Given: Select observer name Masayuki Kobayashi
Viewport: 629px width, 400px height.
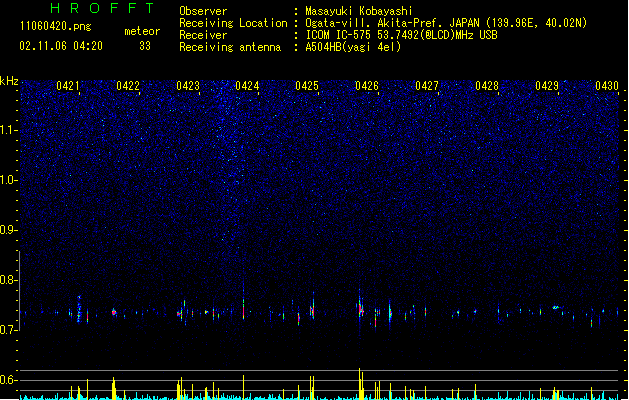Looking at the screenshot, I should pos(359,11).
